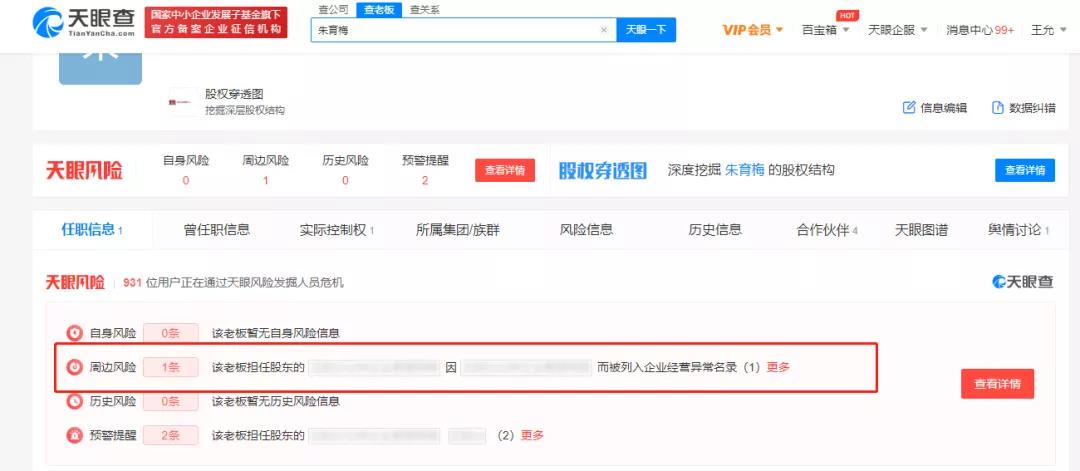This screenshot has height=471, width=1080.
Task: Open 消息中心 notifications
Action: pos(979,30)
